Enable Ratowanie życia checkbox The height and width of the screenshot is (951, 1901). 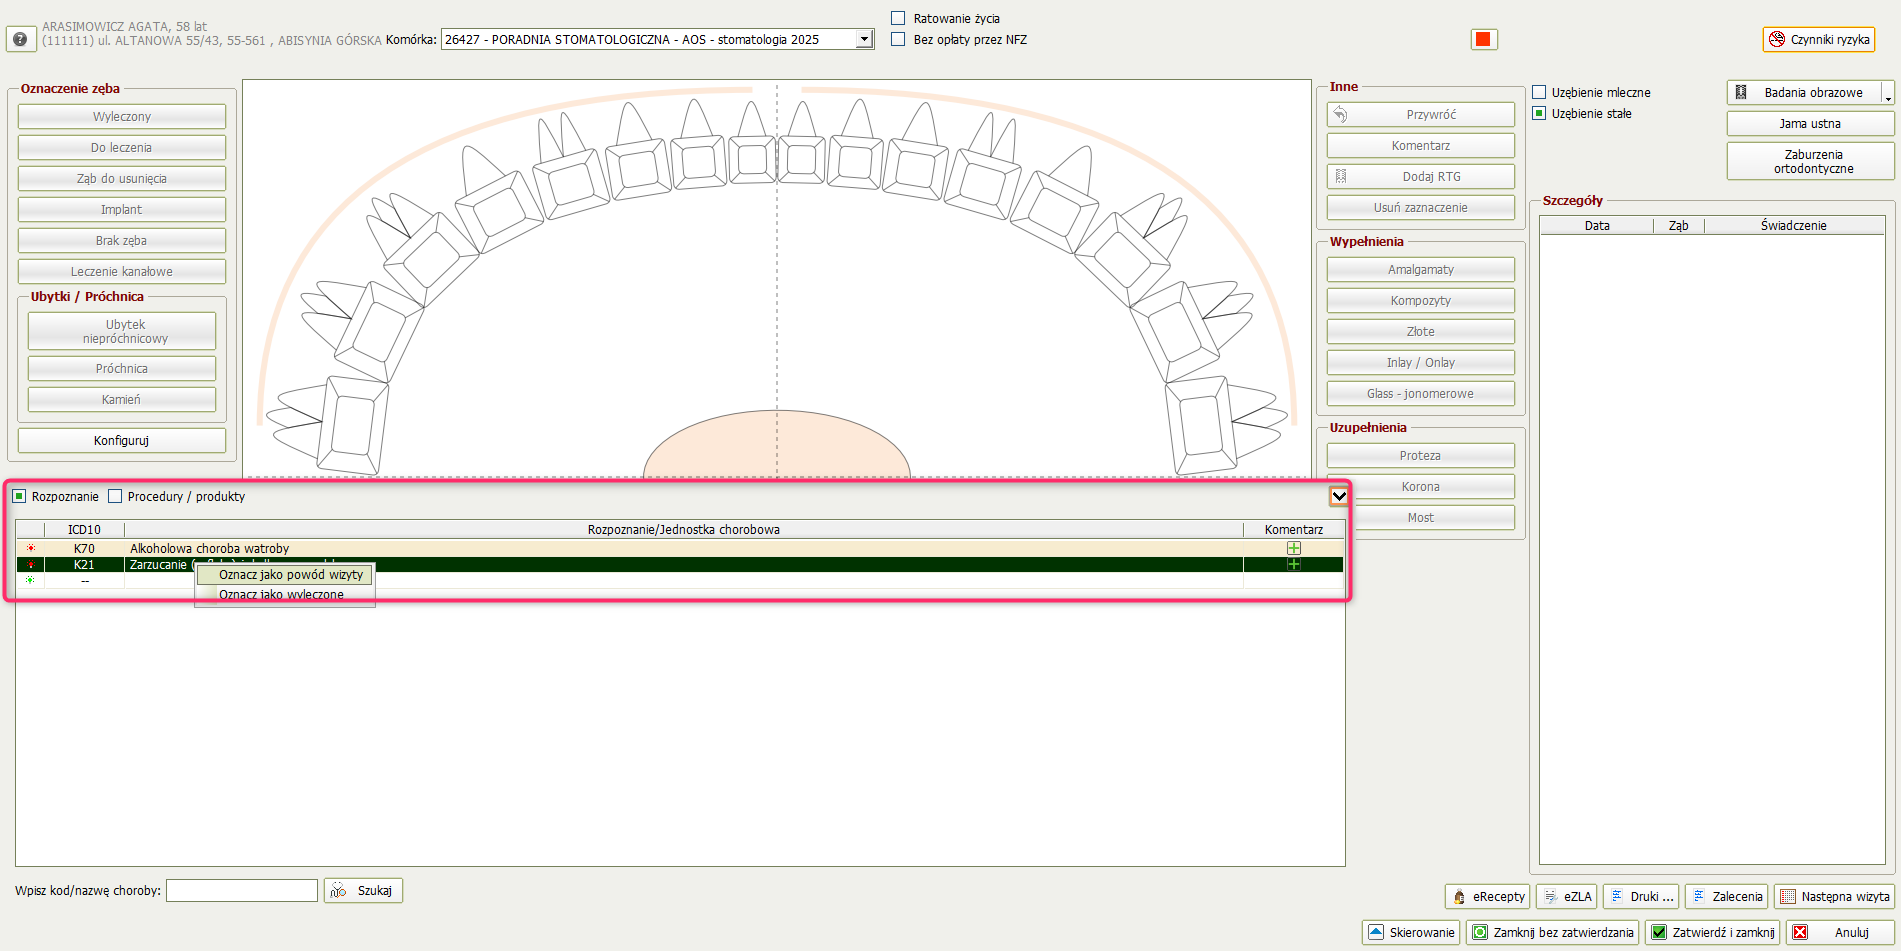pyautogui.click(x=898, y=18)
